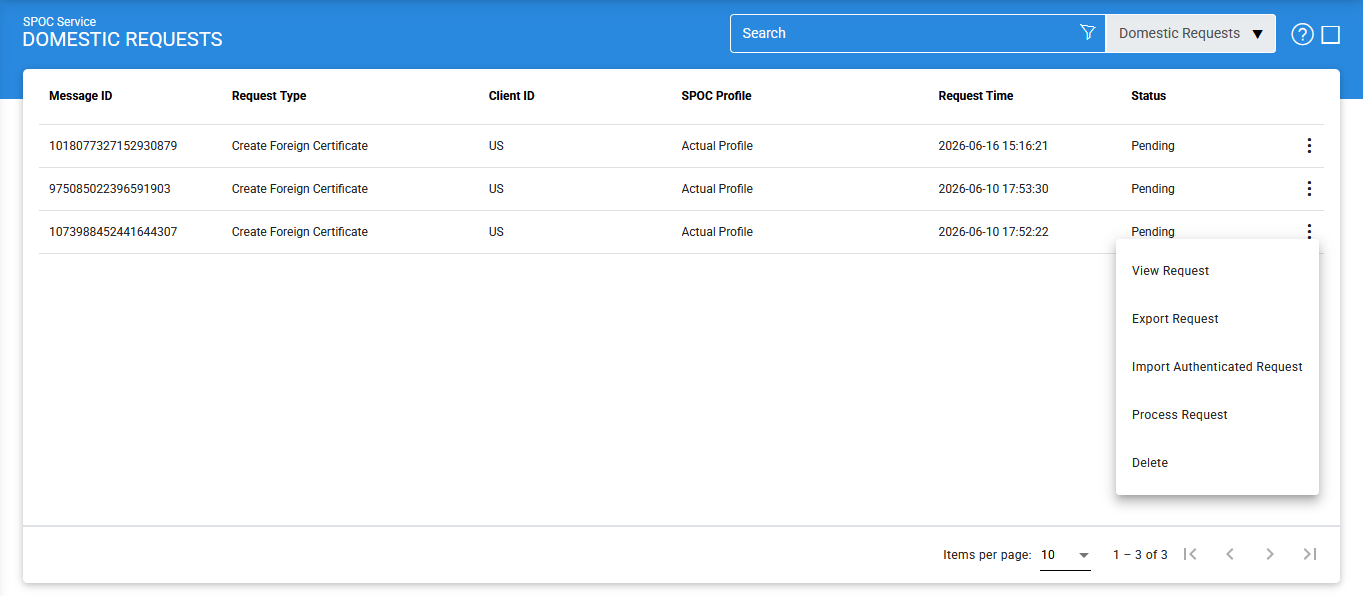Click Pending status of message 1018077327152930879
The image size is (1363, 596).
1153,146
